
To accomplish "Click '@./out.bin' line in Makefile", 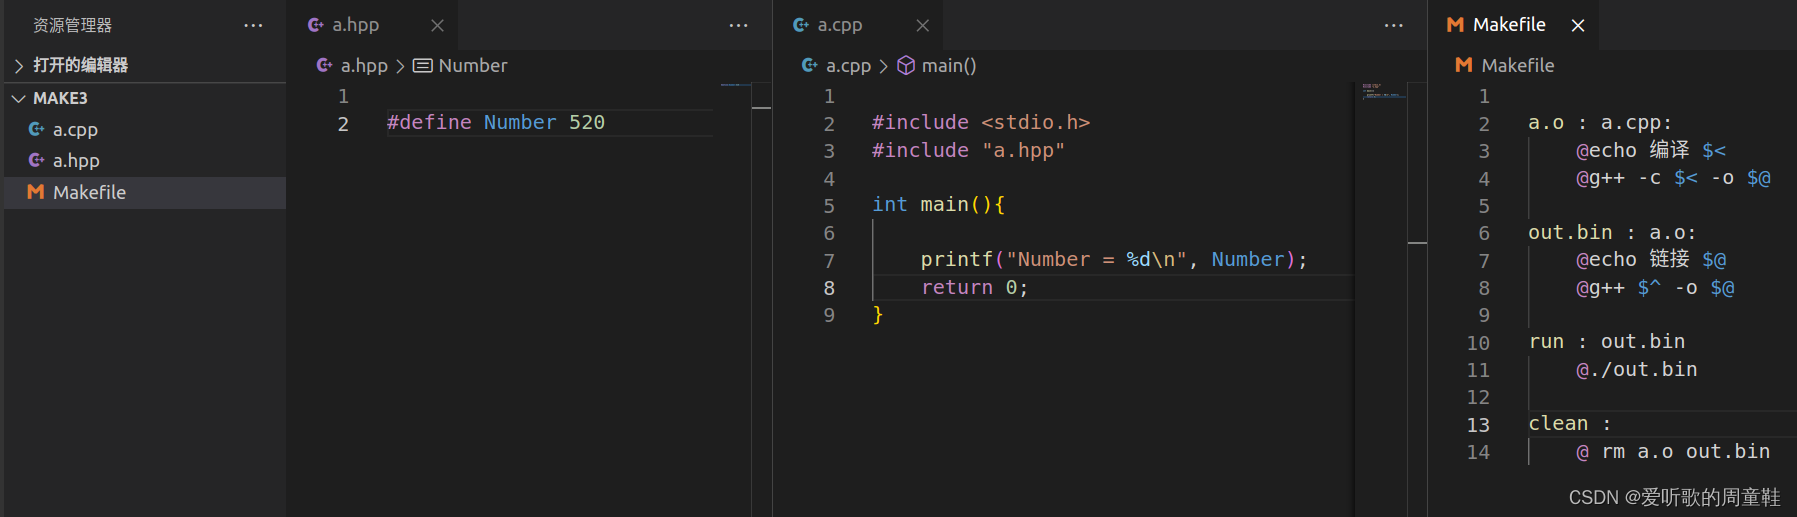I will 1637,370.
